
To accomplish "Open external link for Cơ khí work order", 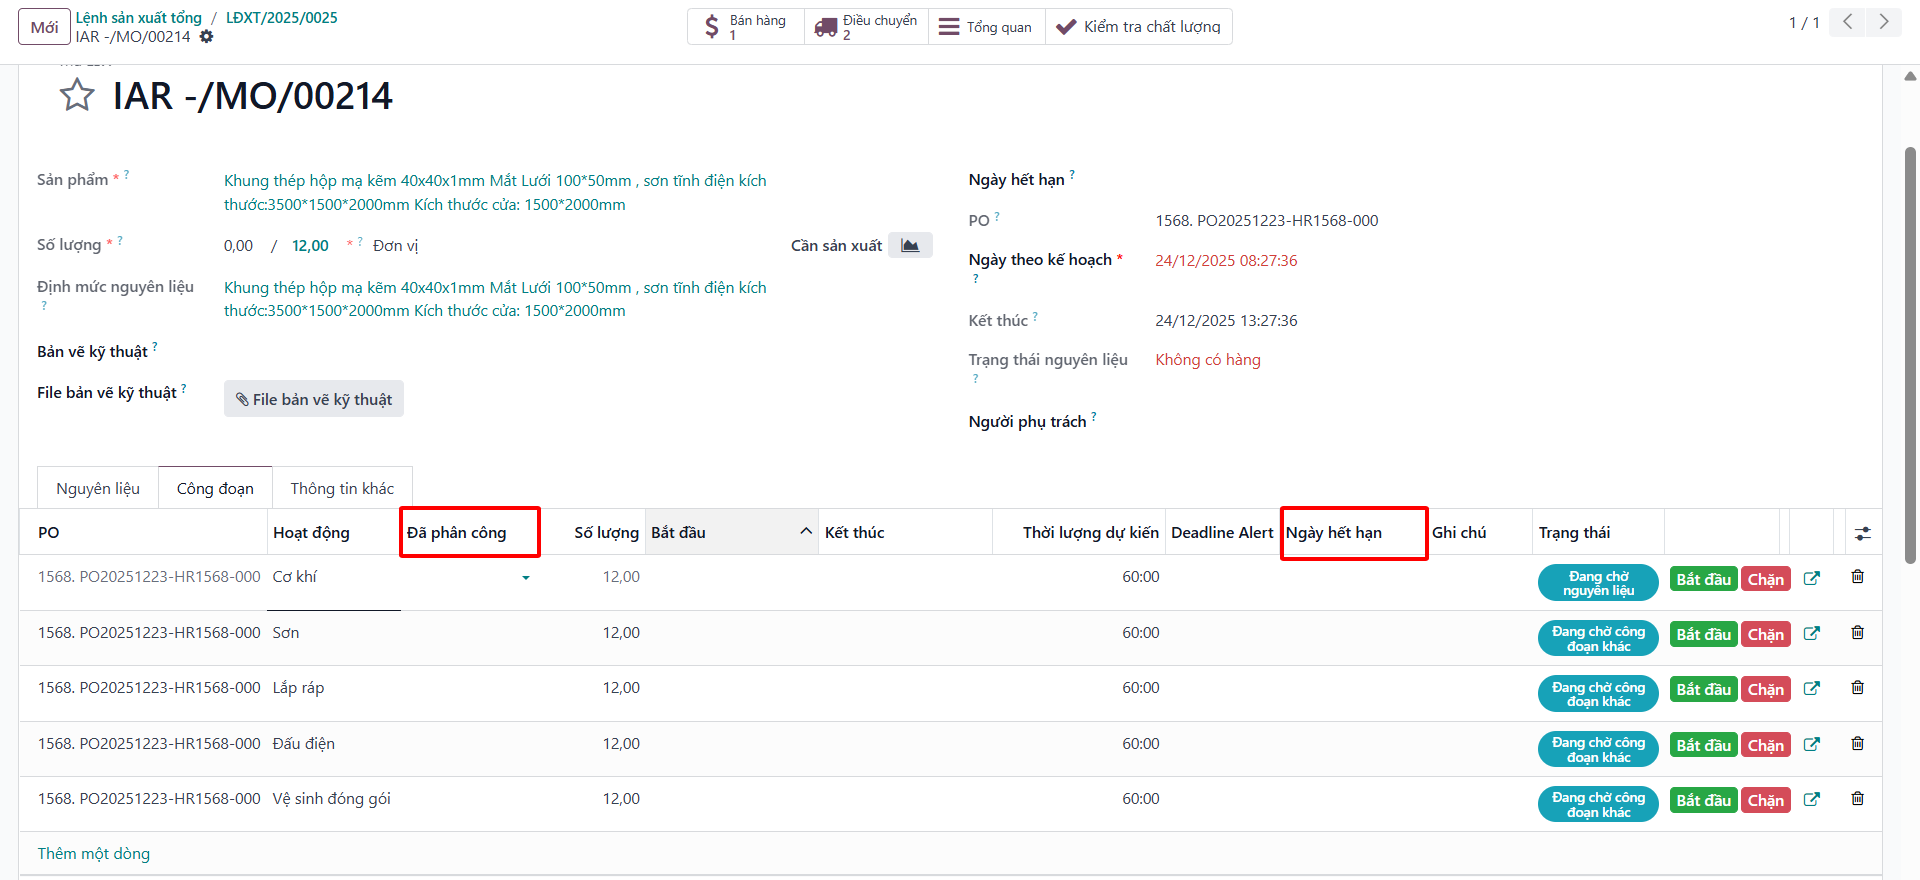I will 1811,578.
